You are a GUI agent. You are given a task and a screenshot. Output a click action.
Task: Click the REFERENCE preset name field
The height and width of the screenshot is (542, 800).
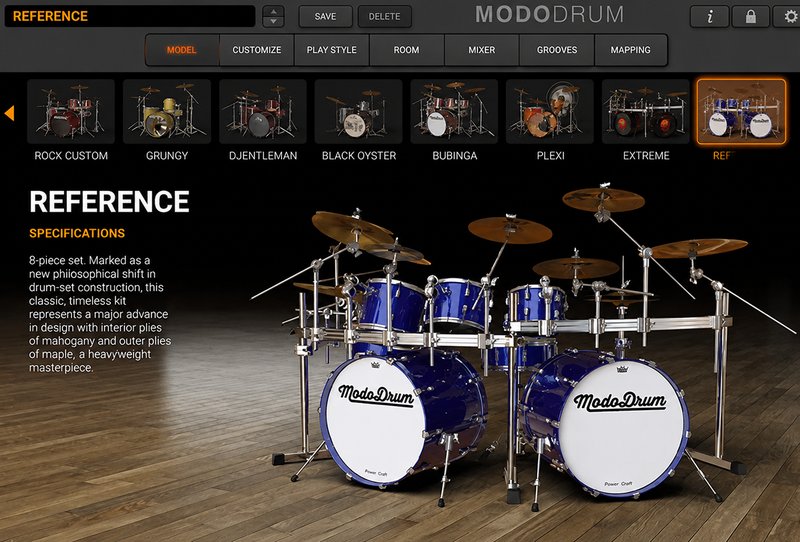click(x=130, y=16)
